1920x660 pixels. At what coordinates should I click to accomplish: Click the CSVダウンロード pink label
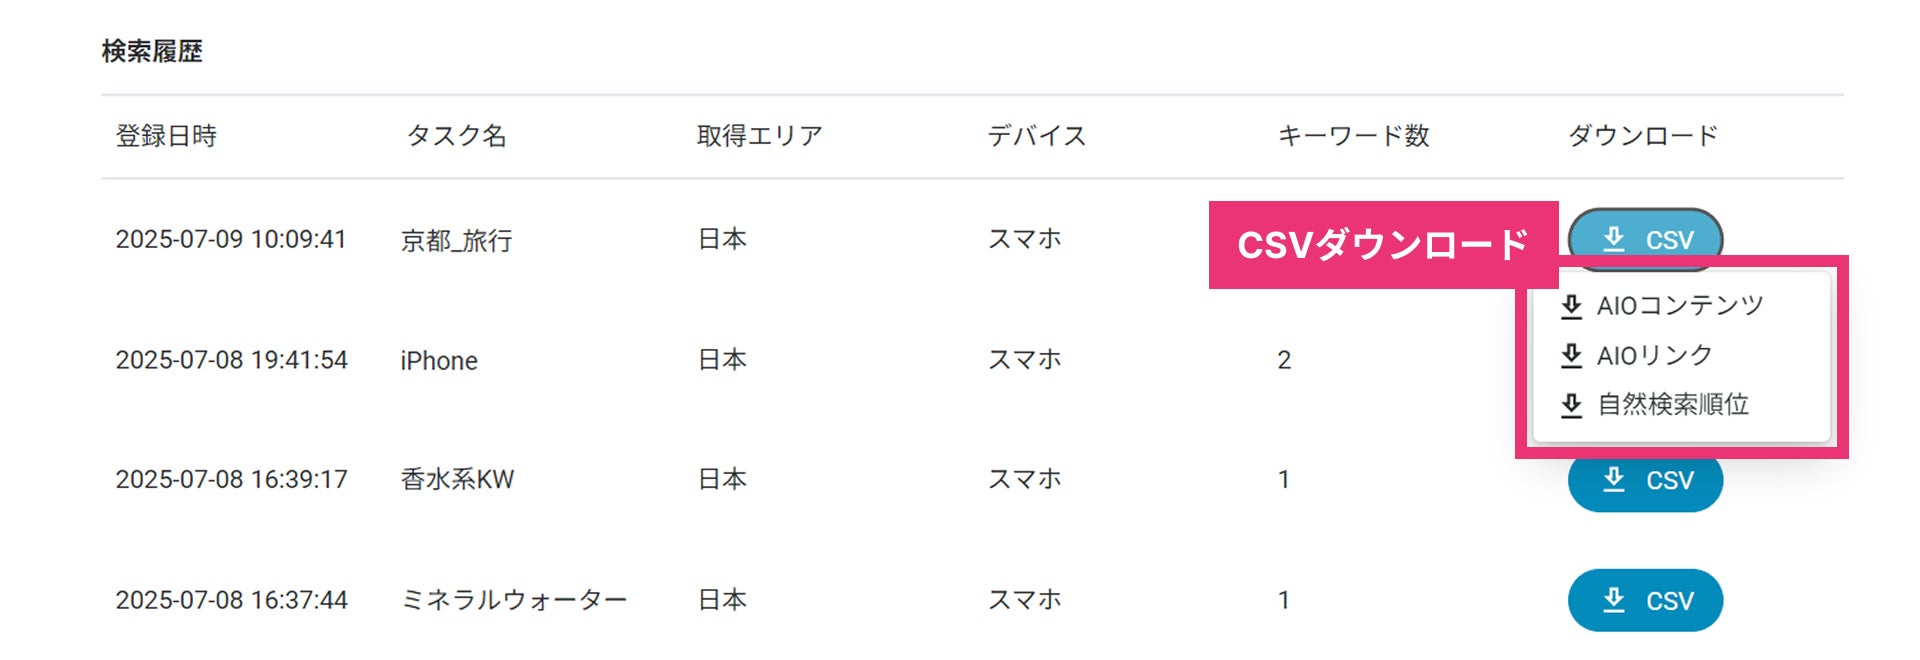(x=1383, y=245)
